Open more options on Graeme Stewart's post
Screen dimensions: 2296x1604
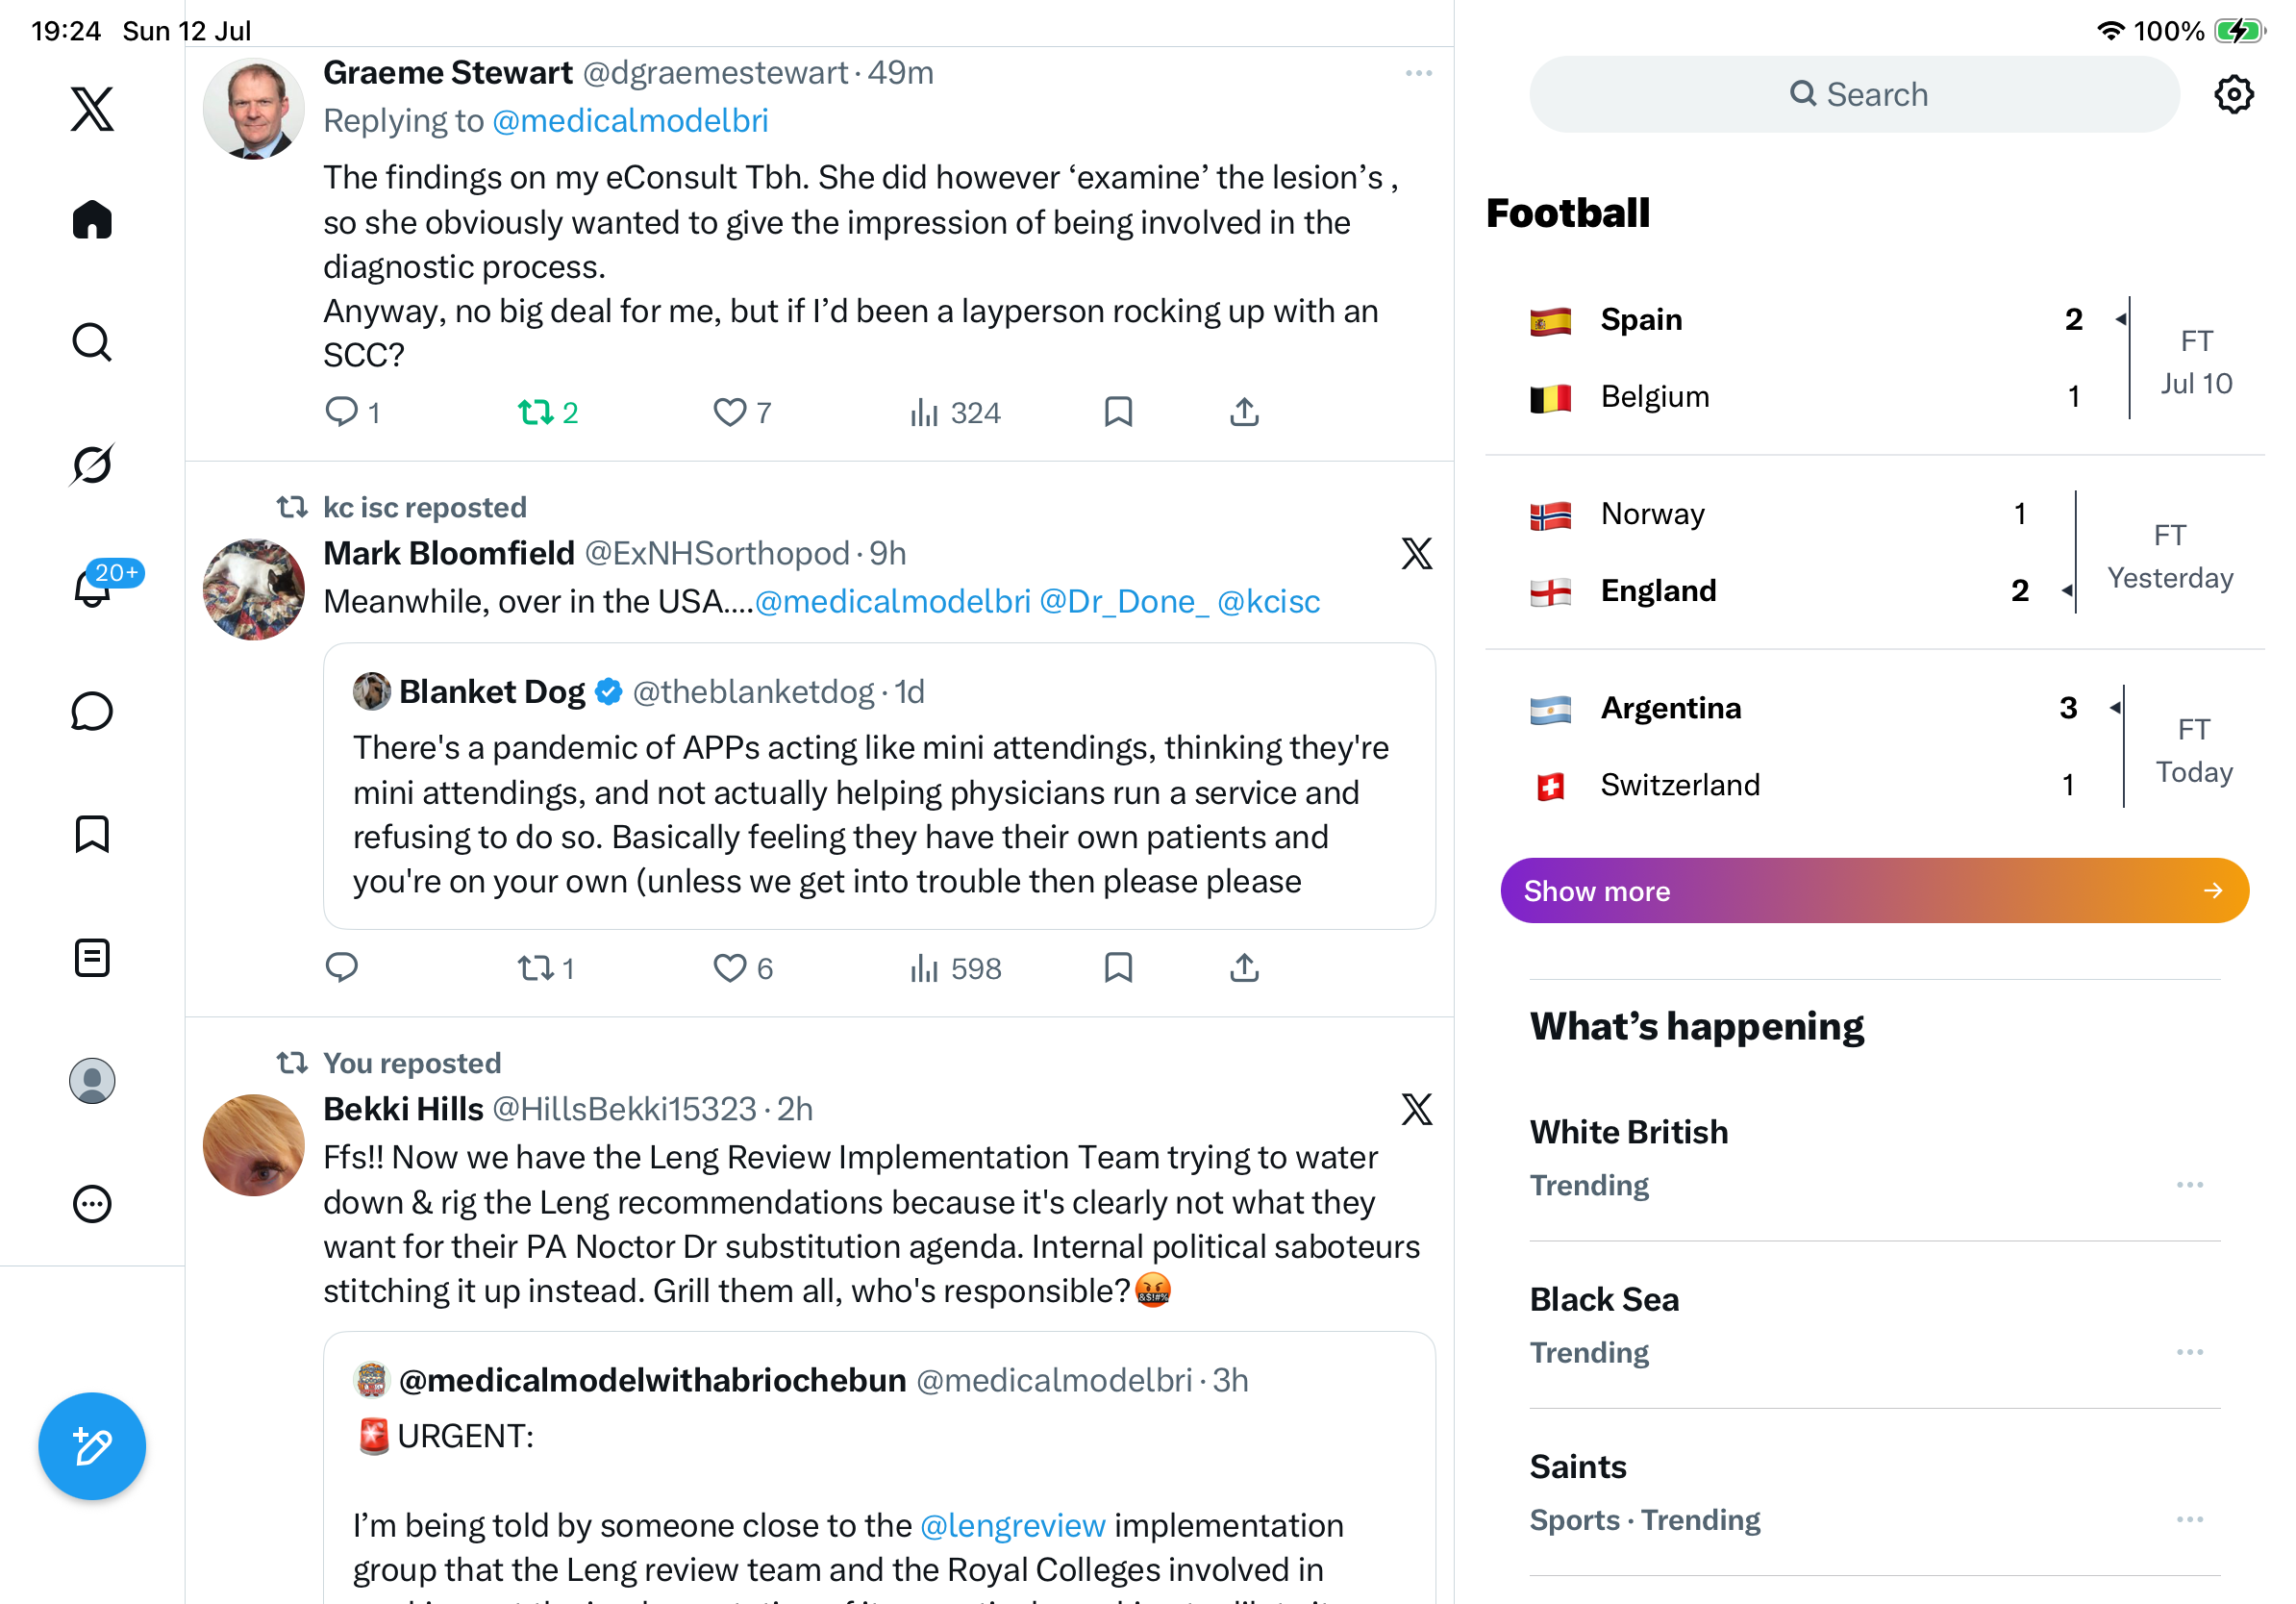pos(1418,73)
